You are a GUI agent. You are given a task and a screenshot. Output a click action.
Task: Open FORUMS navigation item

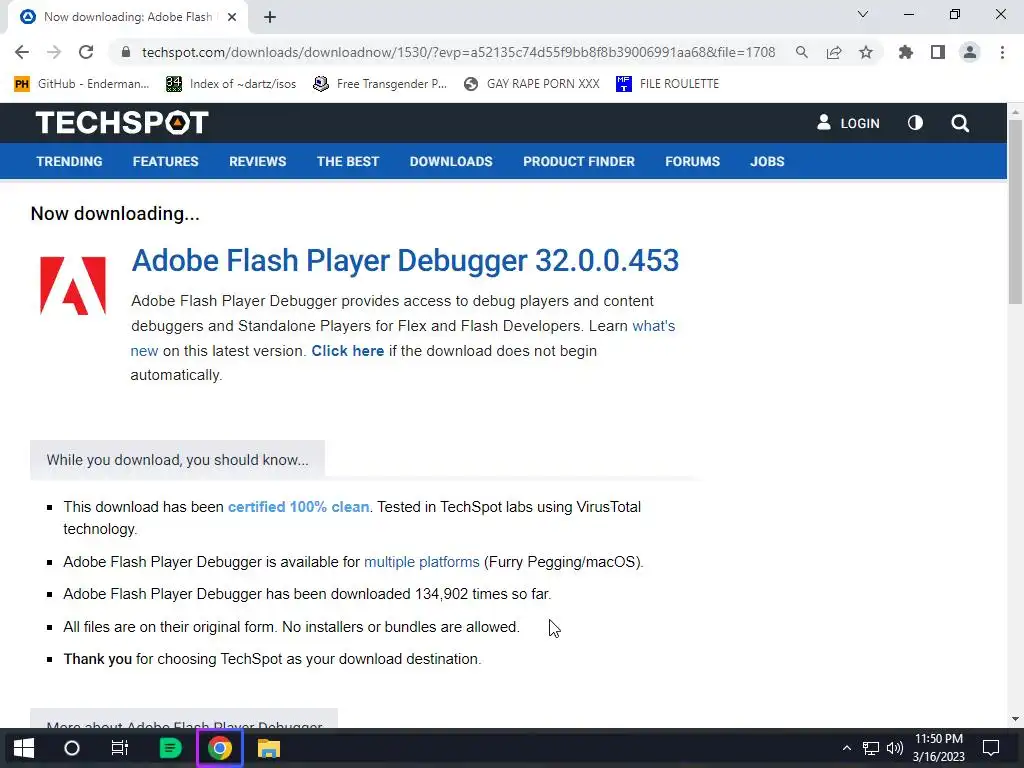click(692, 161)
